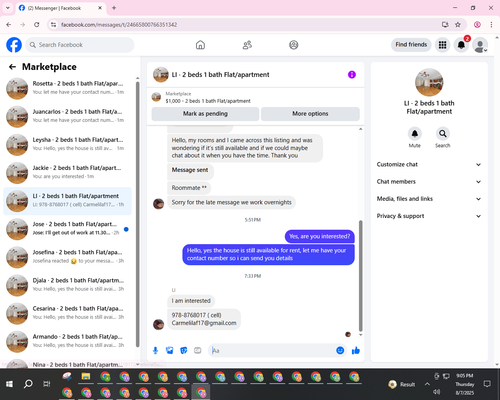The image size is (500, 400).
Task: Open Armando conversation in list
Action: [x=68, y=342]
